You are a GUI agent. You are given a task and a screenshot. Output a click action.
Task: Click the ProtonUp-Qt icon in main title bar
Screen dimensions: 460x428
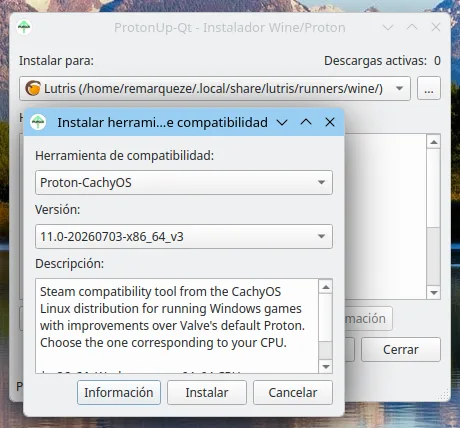[x=24, y=27]
